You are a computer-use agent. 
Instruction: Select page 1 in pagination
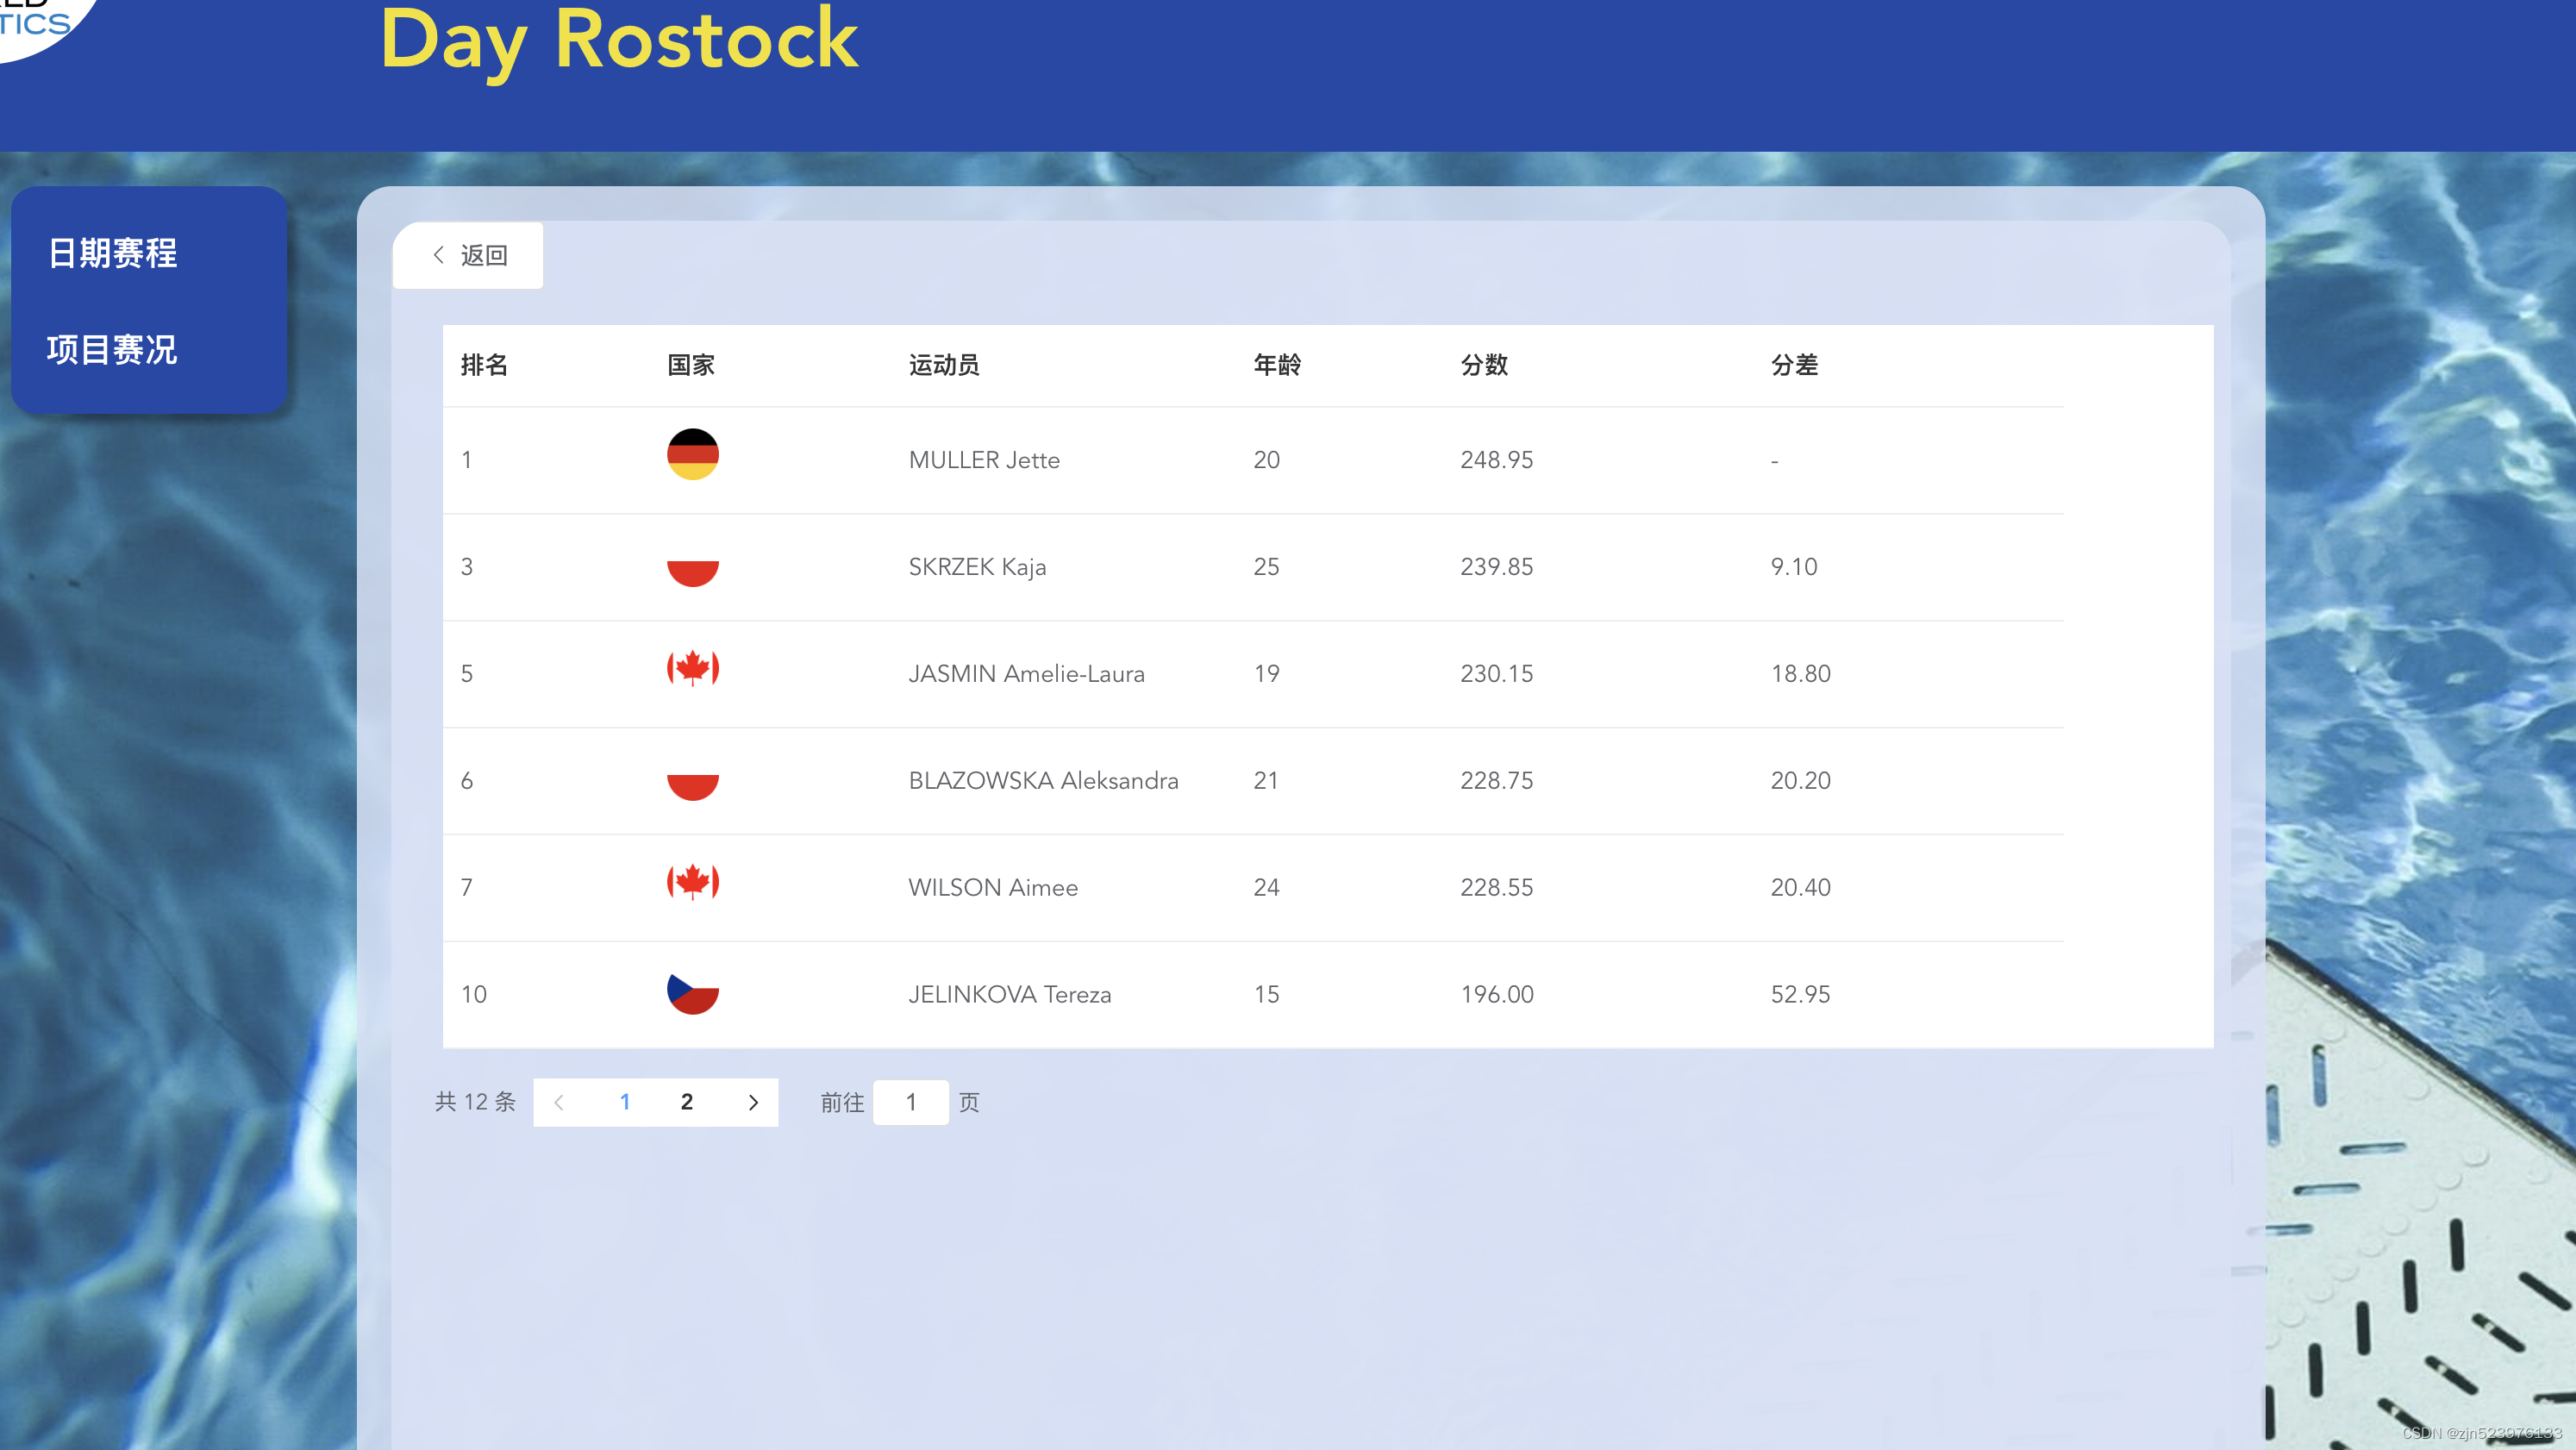click(x=625, y=1102)
